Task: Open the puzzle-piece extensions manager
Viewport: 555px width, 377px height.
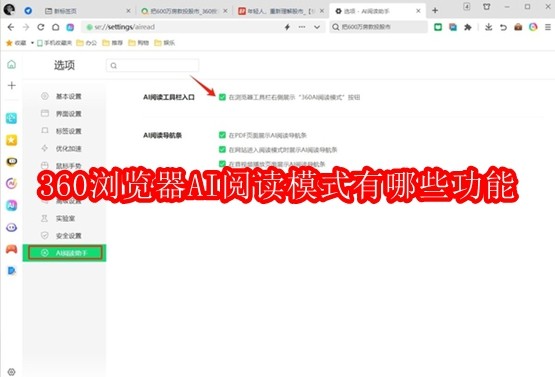Action: pyautogui.click(x=468, y=27)
